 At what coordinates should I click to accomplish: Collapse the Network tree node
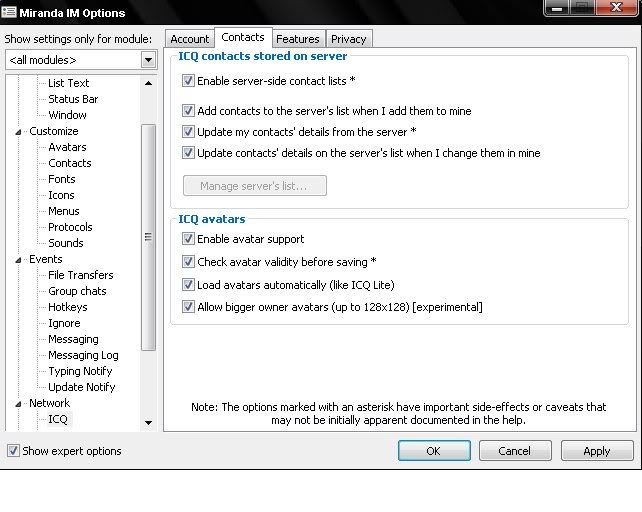(x=18, y=404)
